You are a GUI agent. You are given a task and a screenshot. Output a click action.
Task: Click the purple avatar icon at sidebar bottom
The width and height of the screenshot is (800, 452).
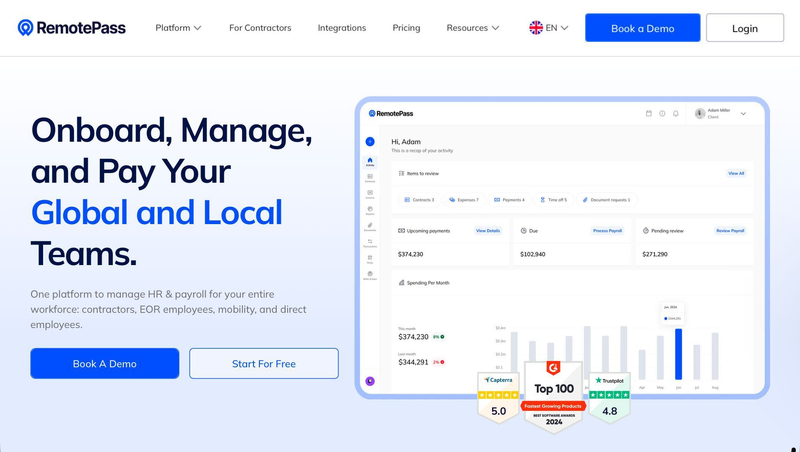pos(370,381)
